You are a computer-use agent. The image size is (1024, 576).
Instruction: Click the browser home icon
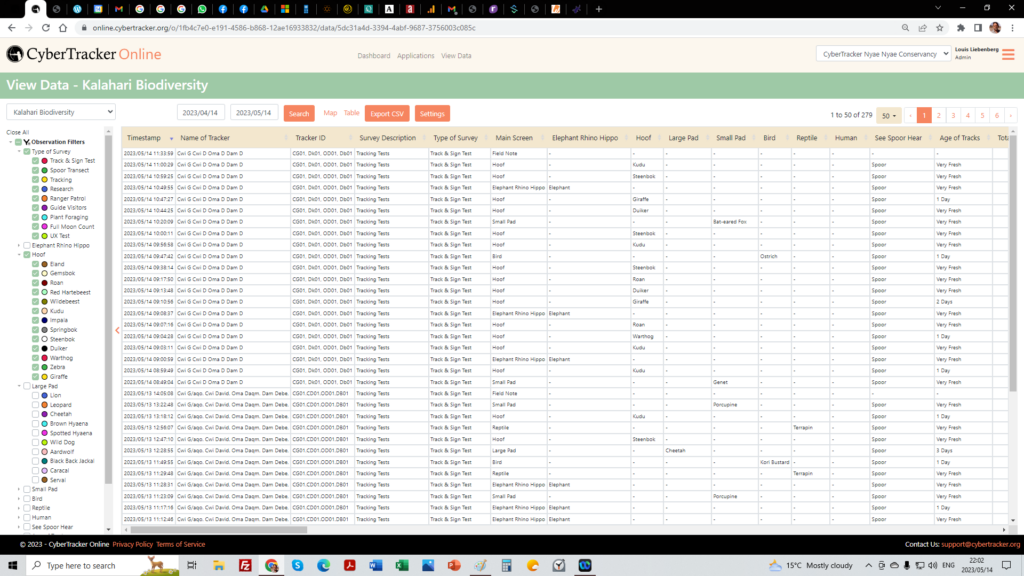pyautogui.click(x=63, y=28)
